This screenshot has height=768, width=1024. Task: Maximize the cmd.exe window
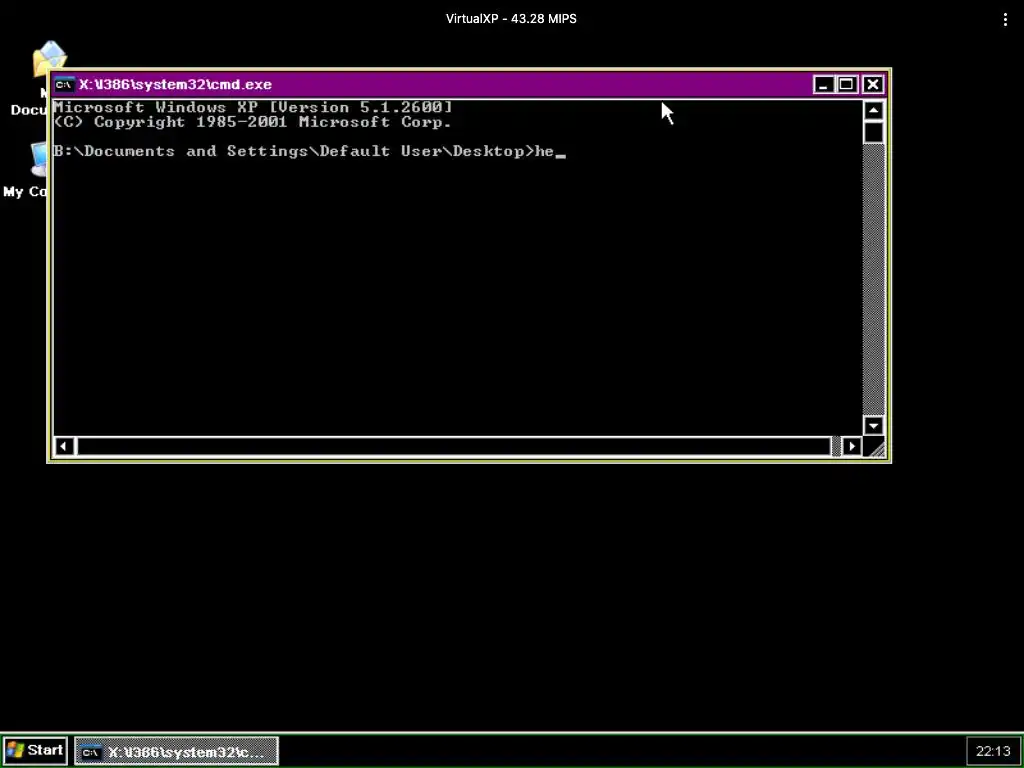click(846, 84)
